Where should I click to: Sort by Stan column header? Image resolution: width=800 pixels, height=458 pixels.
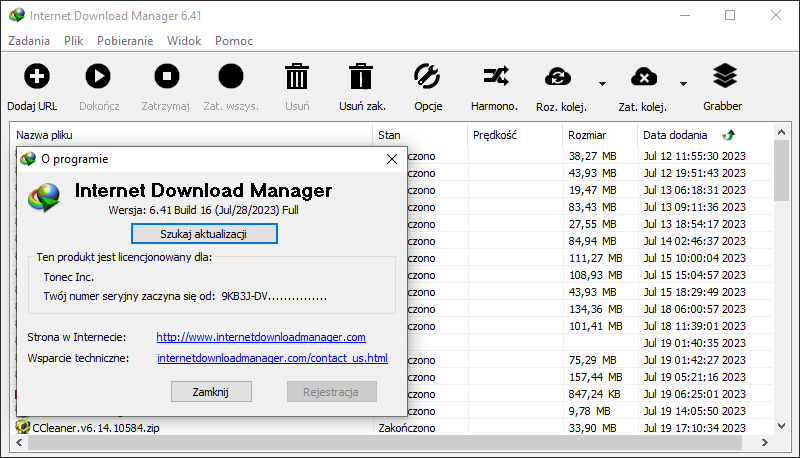tap(420, 135)
